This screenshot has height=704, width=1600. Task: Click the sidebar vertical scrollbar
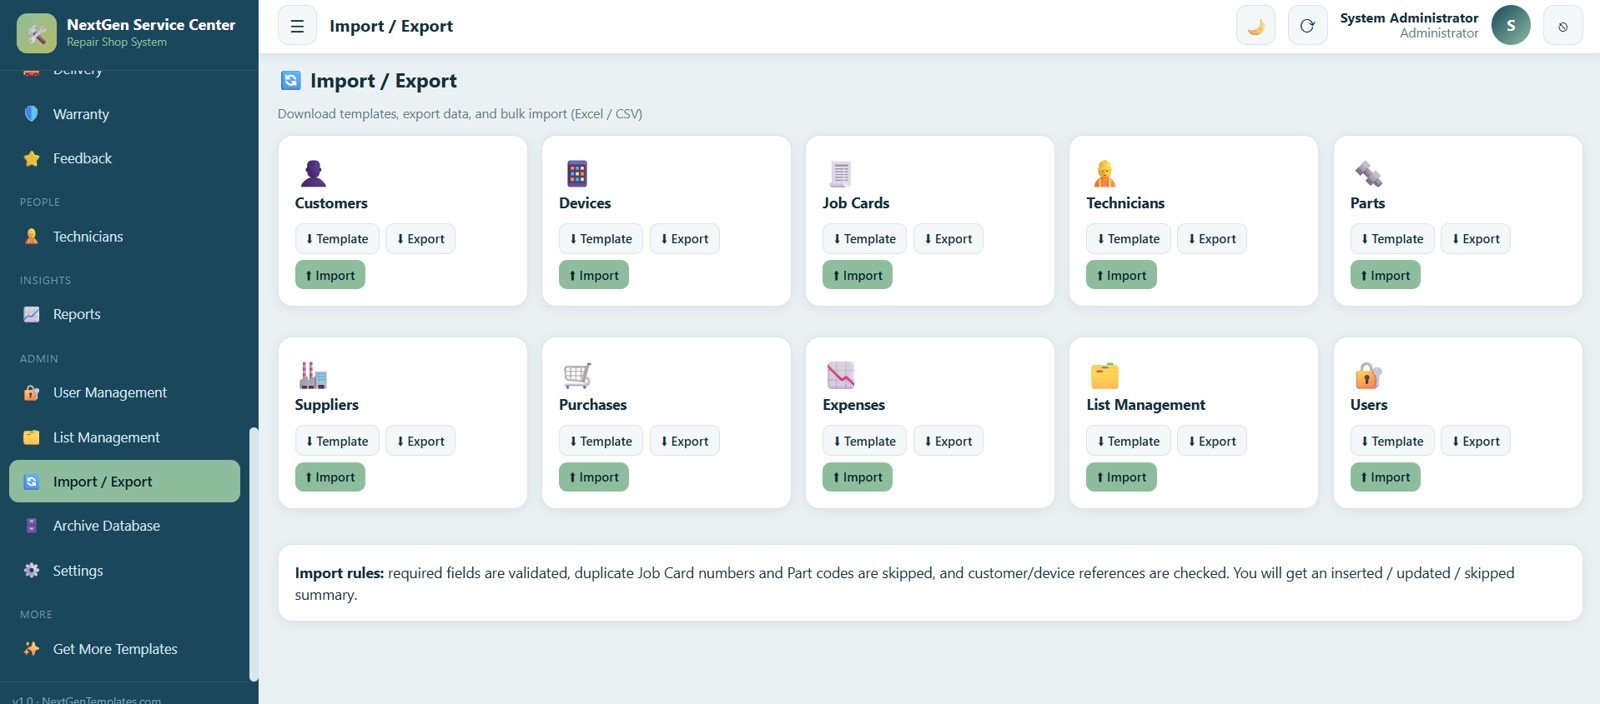[253, 554]
